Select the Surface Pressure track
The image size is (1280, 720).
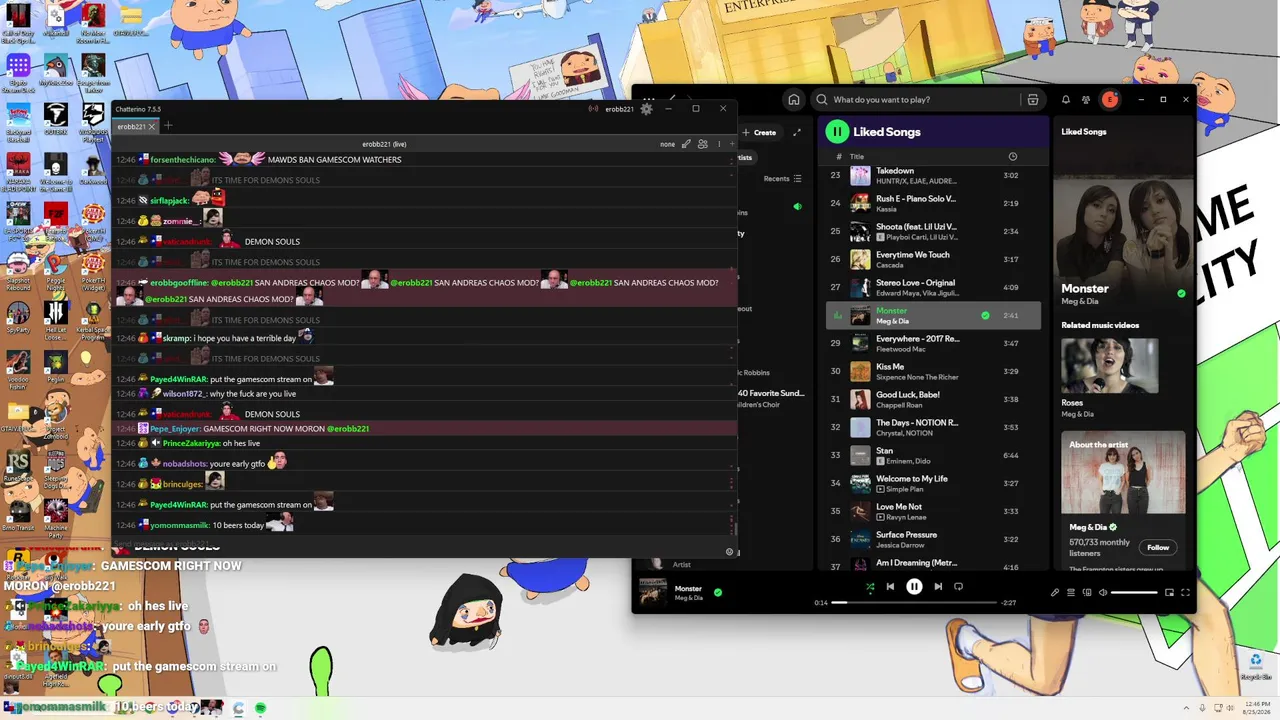[933, 539]
